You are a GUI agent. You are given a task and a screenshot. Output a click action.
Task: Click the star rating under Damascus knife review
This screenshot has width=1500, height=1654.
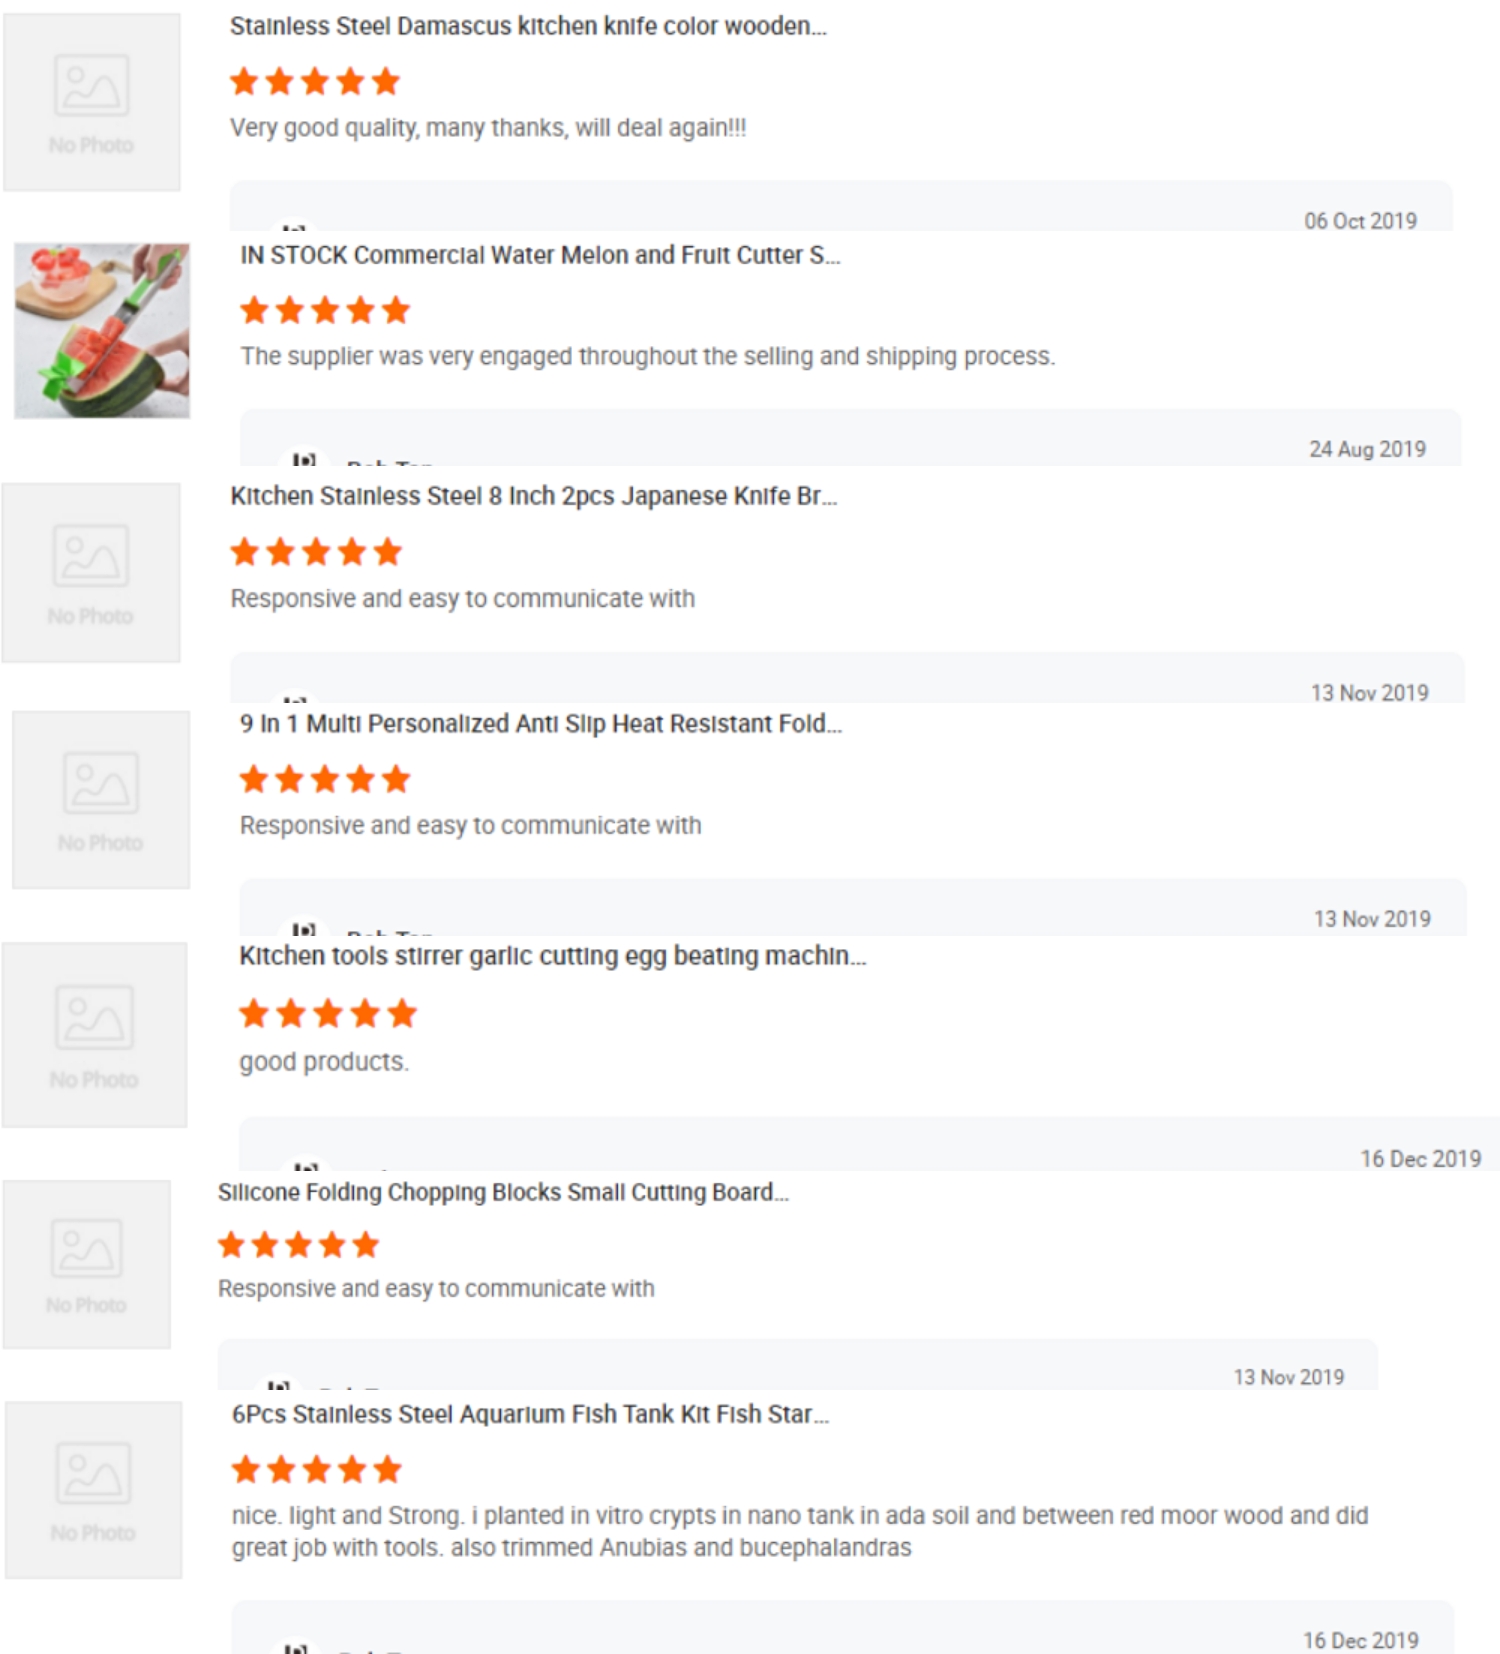tap(315, 82)
